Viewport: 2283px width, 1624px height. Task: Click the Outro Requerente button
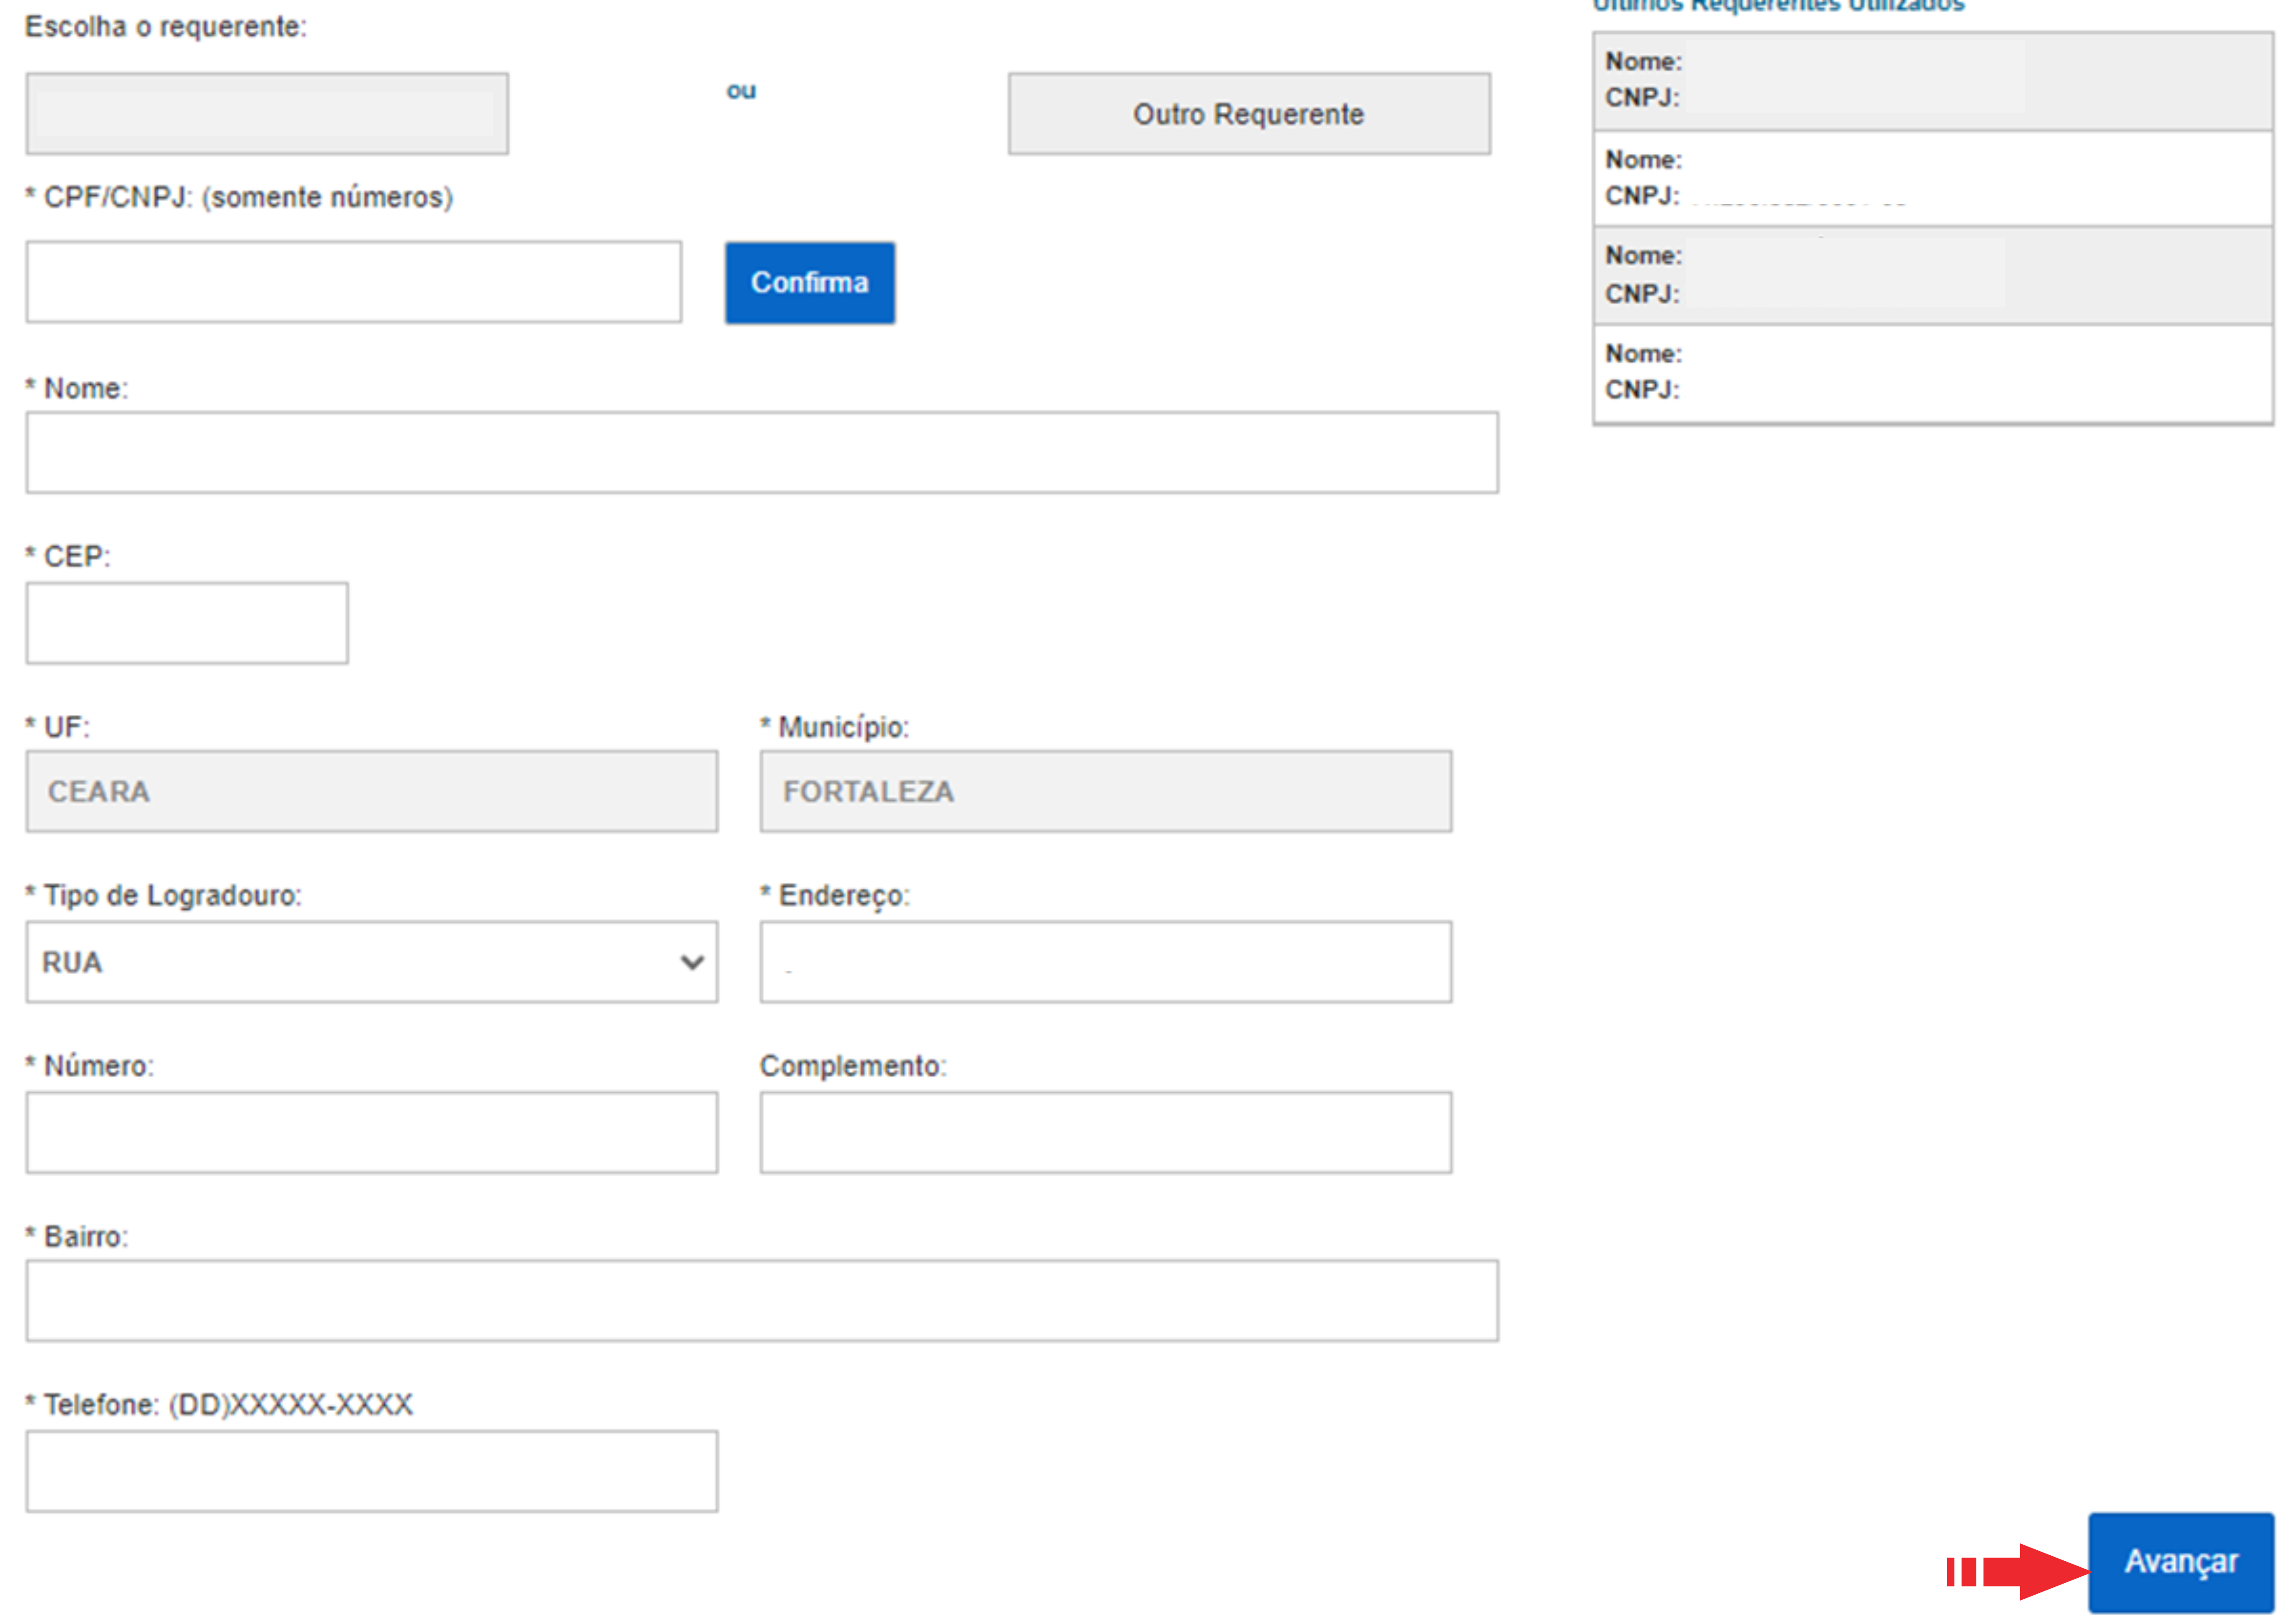1248,114
